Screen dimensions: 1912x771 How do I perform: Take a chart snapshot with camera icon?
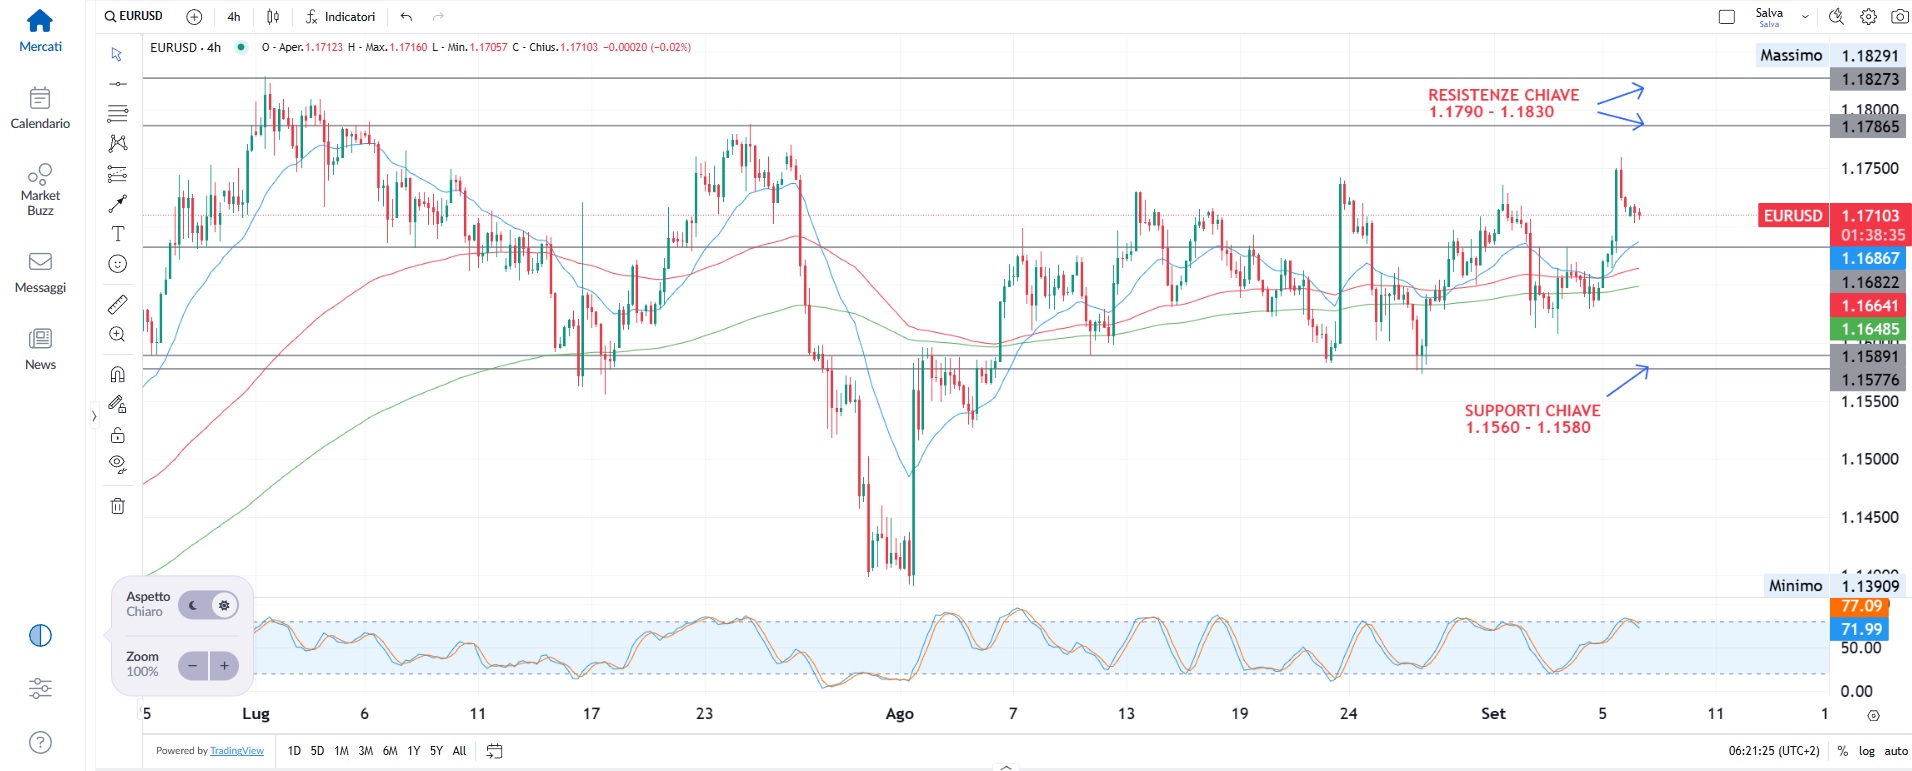coord(1899,16)
